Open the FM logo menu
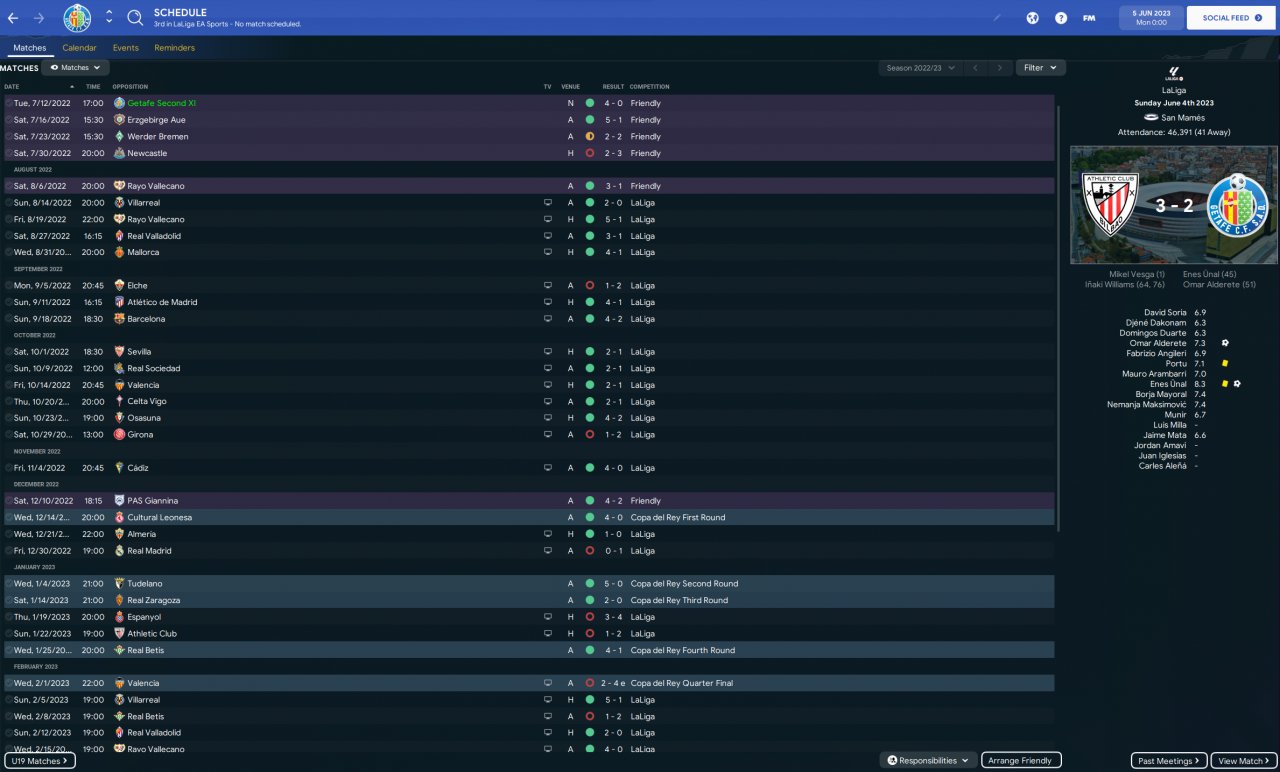Image resolution: width=1280 pixels, height=772 pixels. pyautogui.click(x=1089, y=18)
